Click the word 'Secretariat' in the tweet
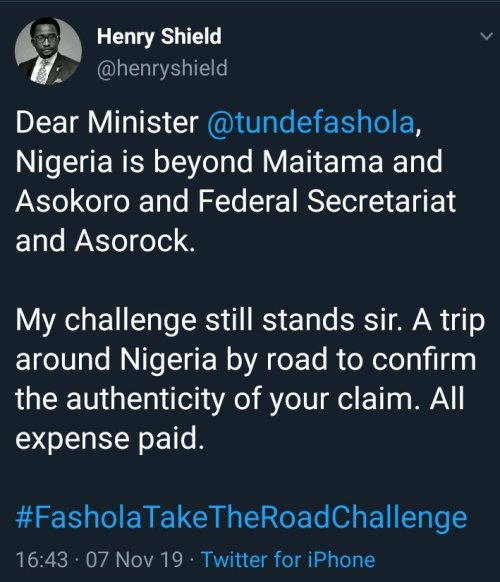This screenshot has height=582, width=500. (381, 201)
